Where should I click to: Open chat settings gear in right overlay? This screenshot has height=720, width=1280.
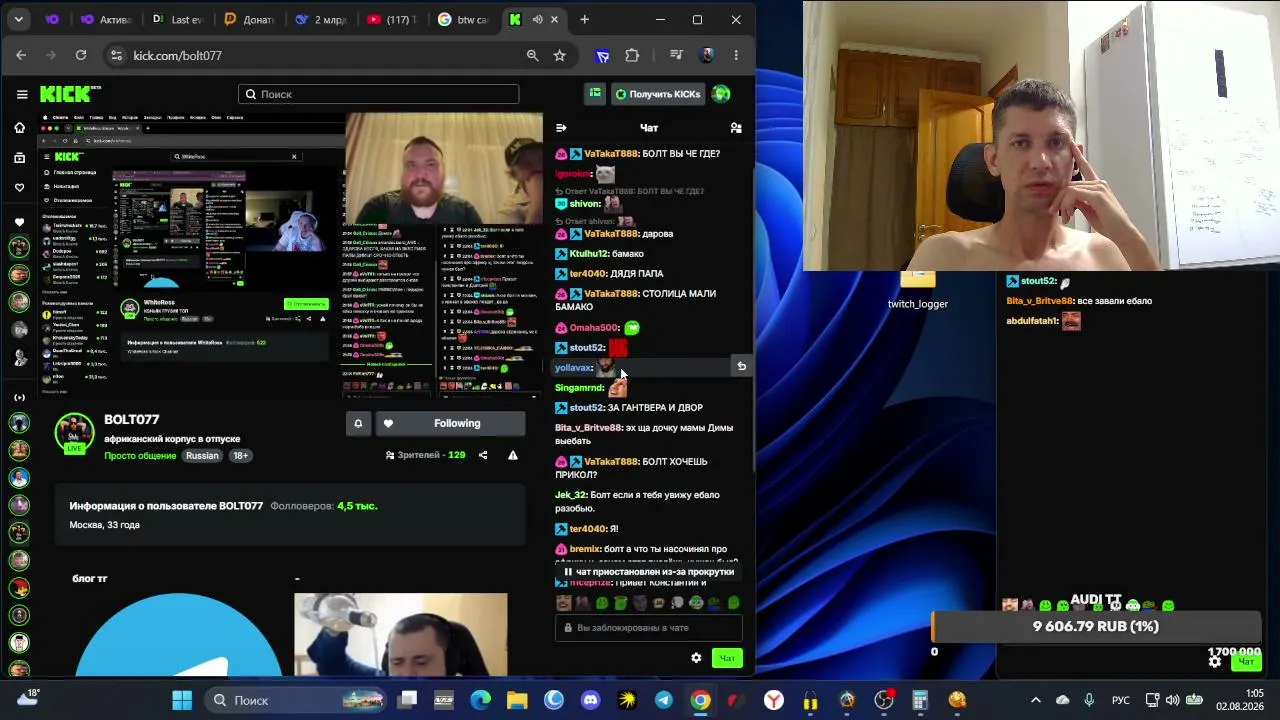(1214, 661)
